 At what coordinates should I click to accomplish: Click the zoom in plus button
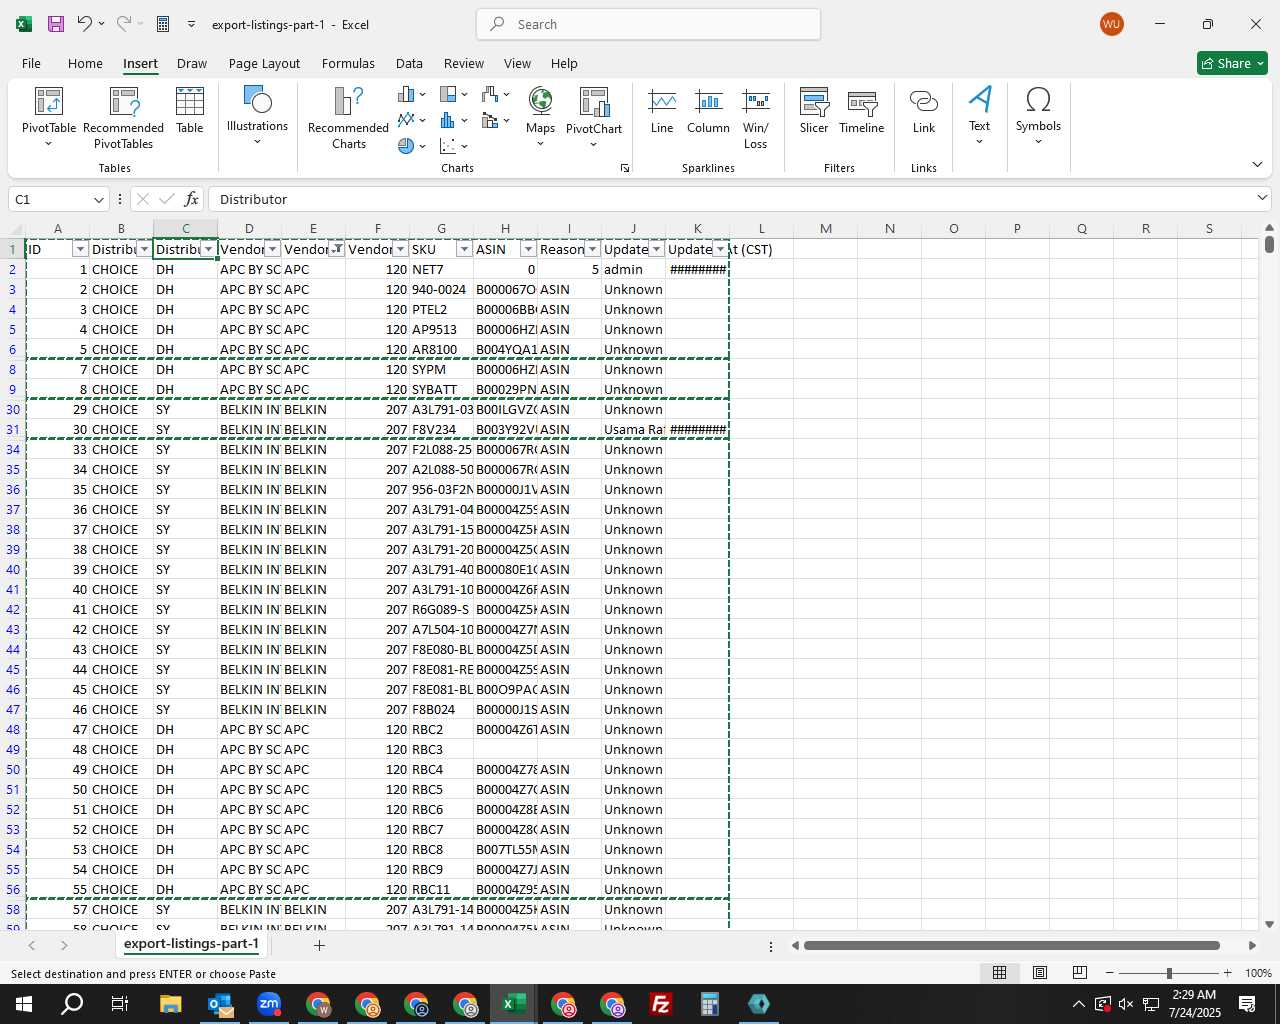pos(1227,973)
